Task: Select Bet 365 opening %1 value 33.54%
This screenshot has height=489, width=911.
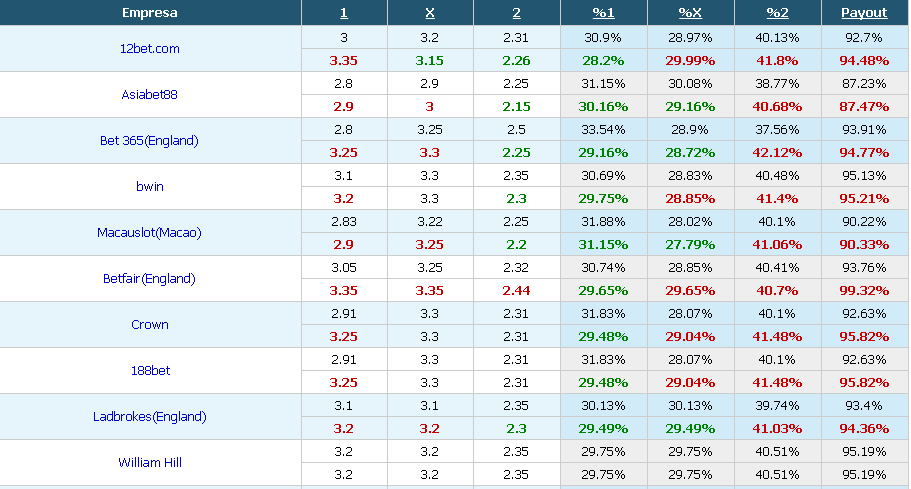Action: pyautogui.click(x=603, y=130)
